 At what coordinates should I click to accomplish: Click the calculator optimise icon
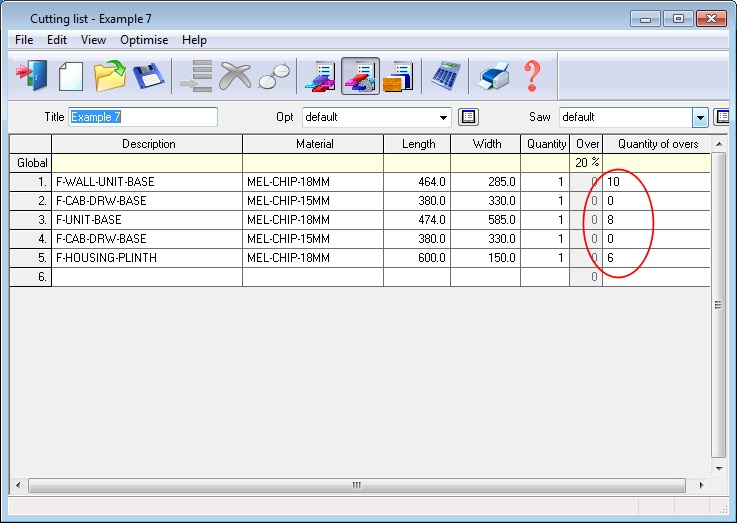tap(446, 76)
